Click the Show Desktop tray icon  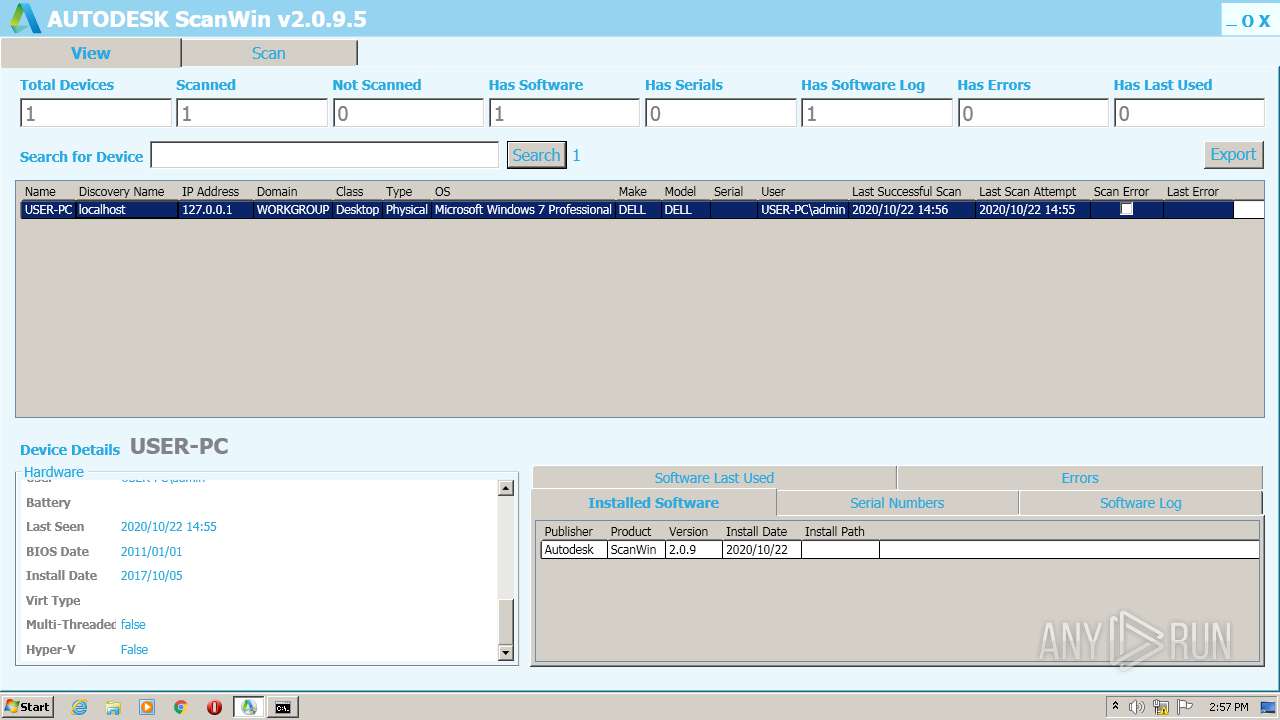(x=1269, y=707)
